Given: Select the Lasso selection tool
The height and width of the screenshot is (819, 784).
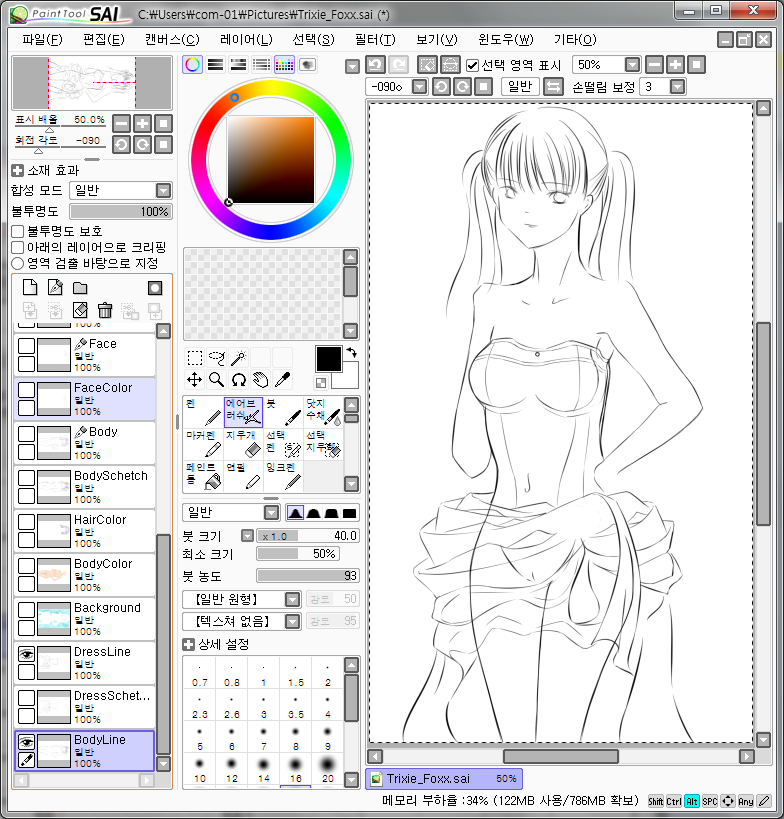Looking at the screenshot, I should click(x=216, y=357).
